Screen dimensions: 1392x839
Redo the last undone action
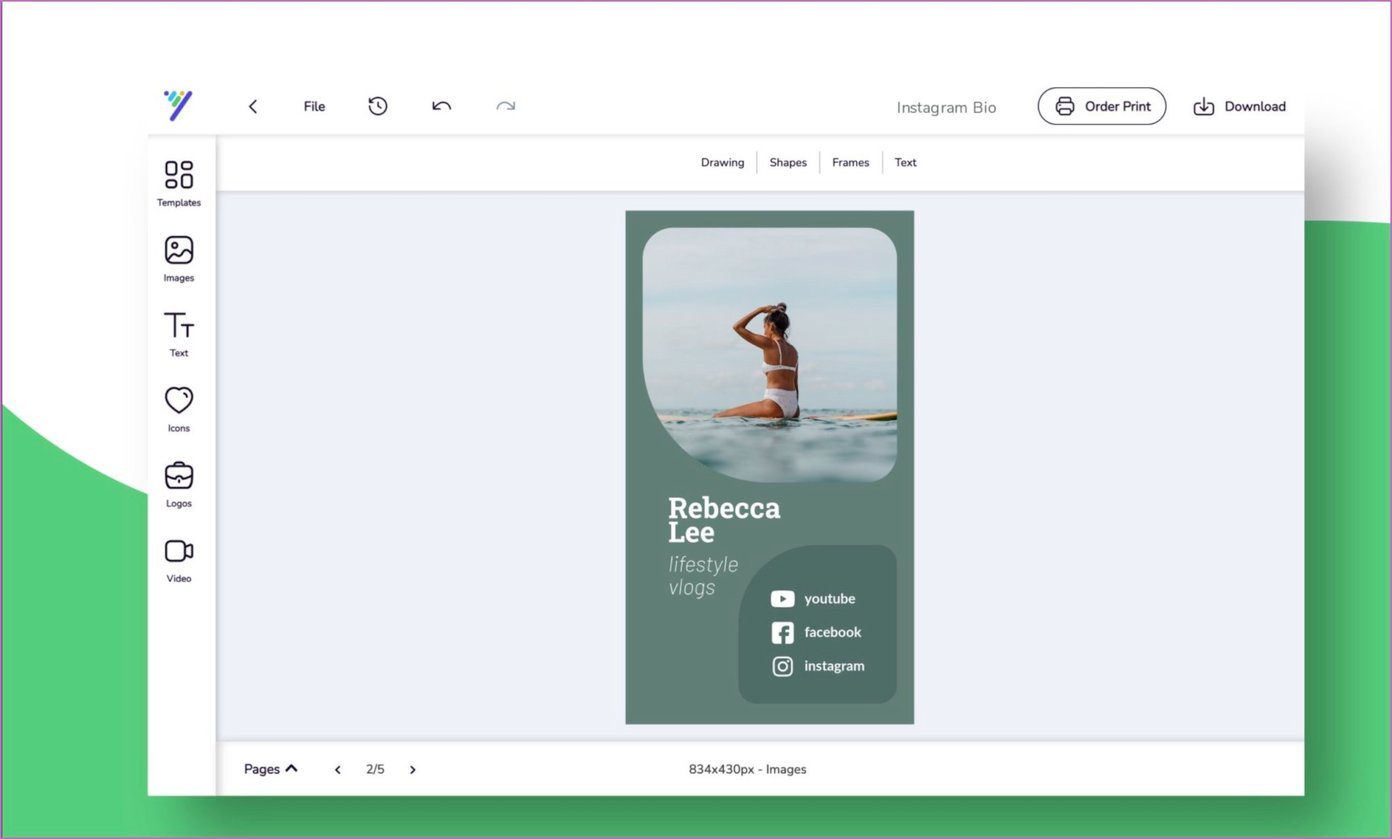506,106
